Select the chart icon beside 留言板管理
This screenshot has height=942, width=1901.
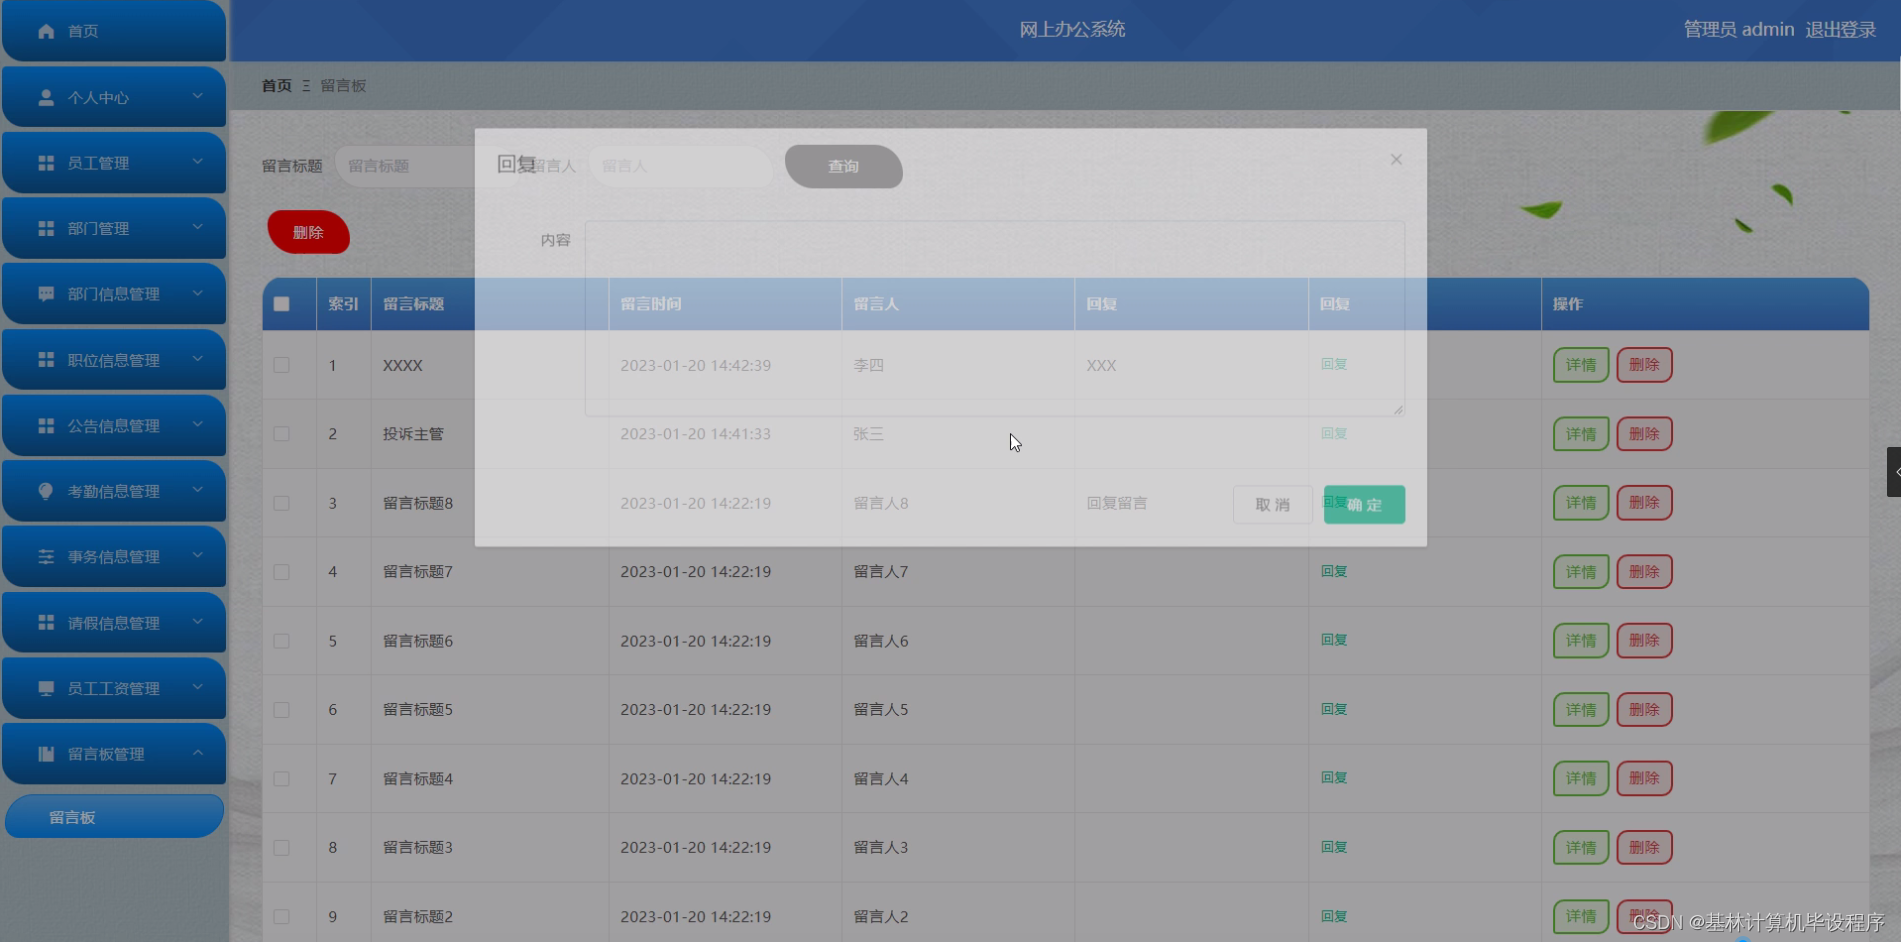45,753
